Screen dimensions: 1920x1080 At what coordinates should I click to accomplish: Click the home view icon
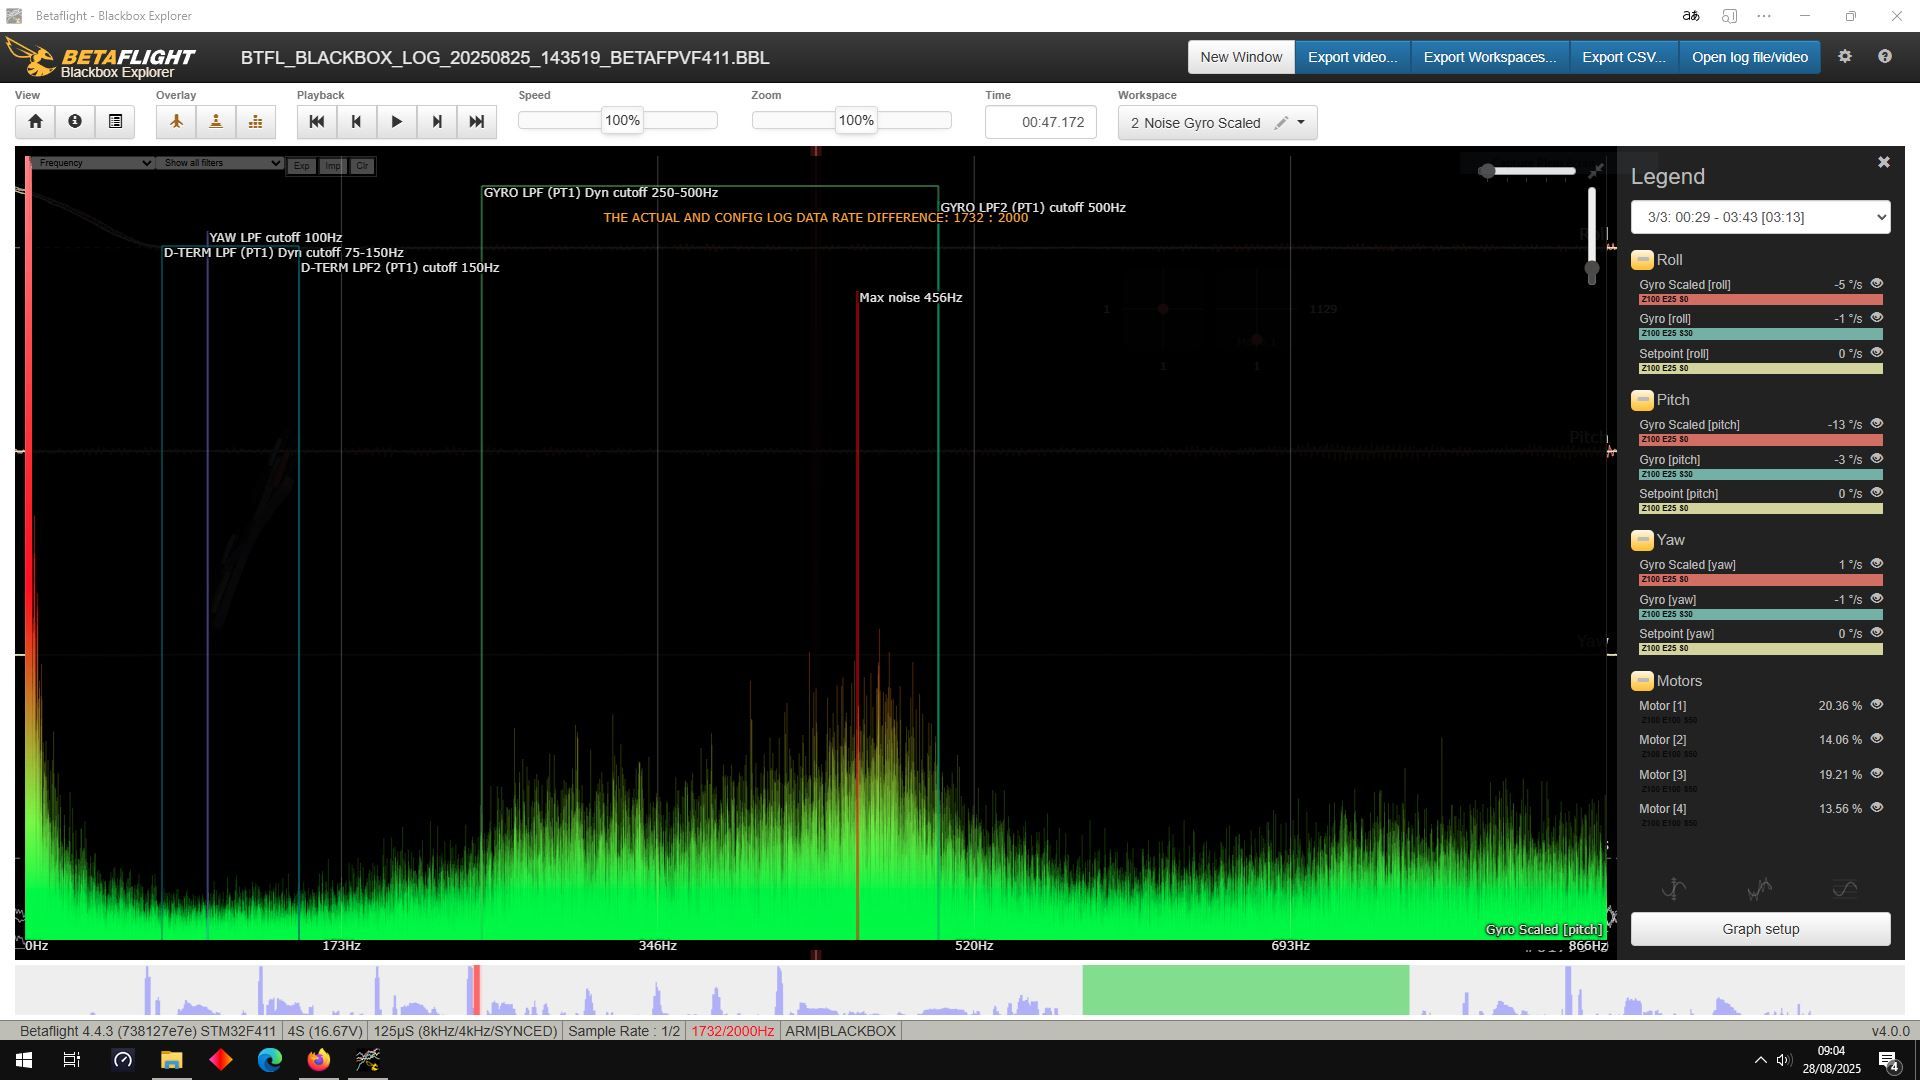coord(35,122)
